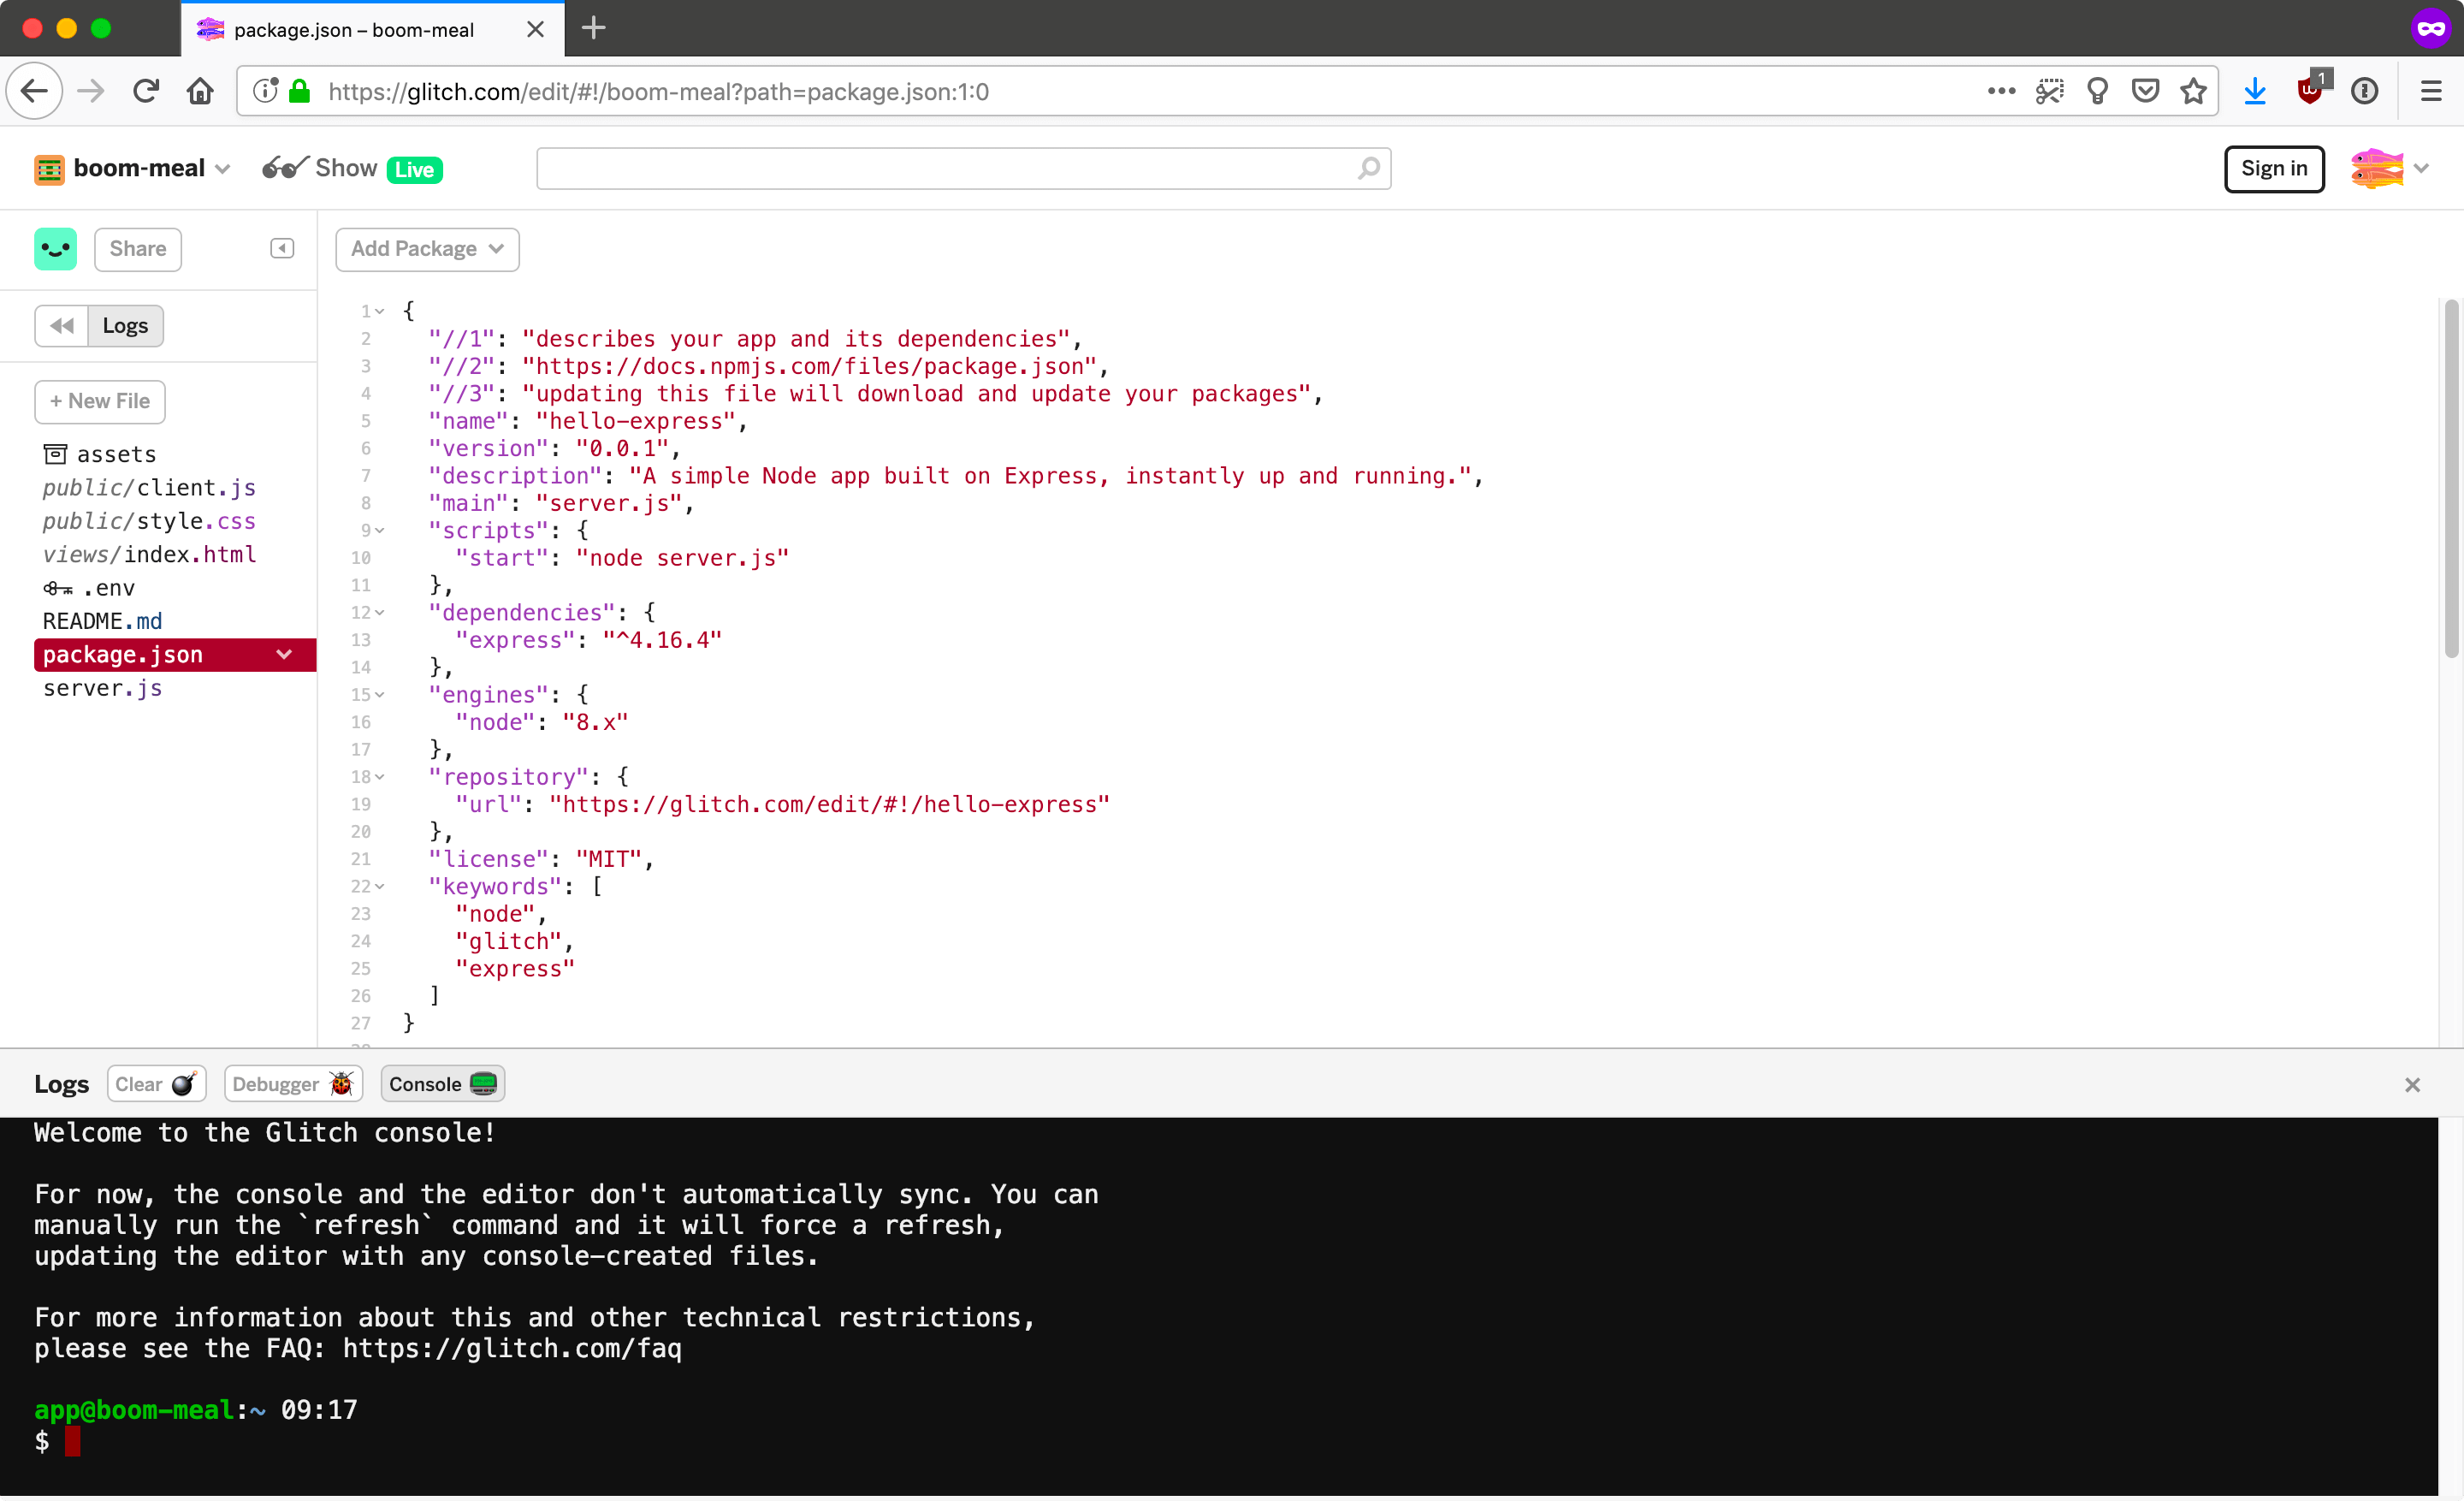
Task: Open the uBlock shield extension icon
Action: 2312,90
